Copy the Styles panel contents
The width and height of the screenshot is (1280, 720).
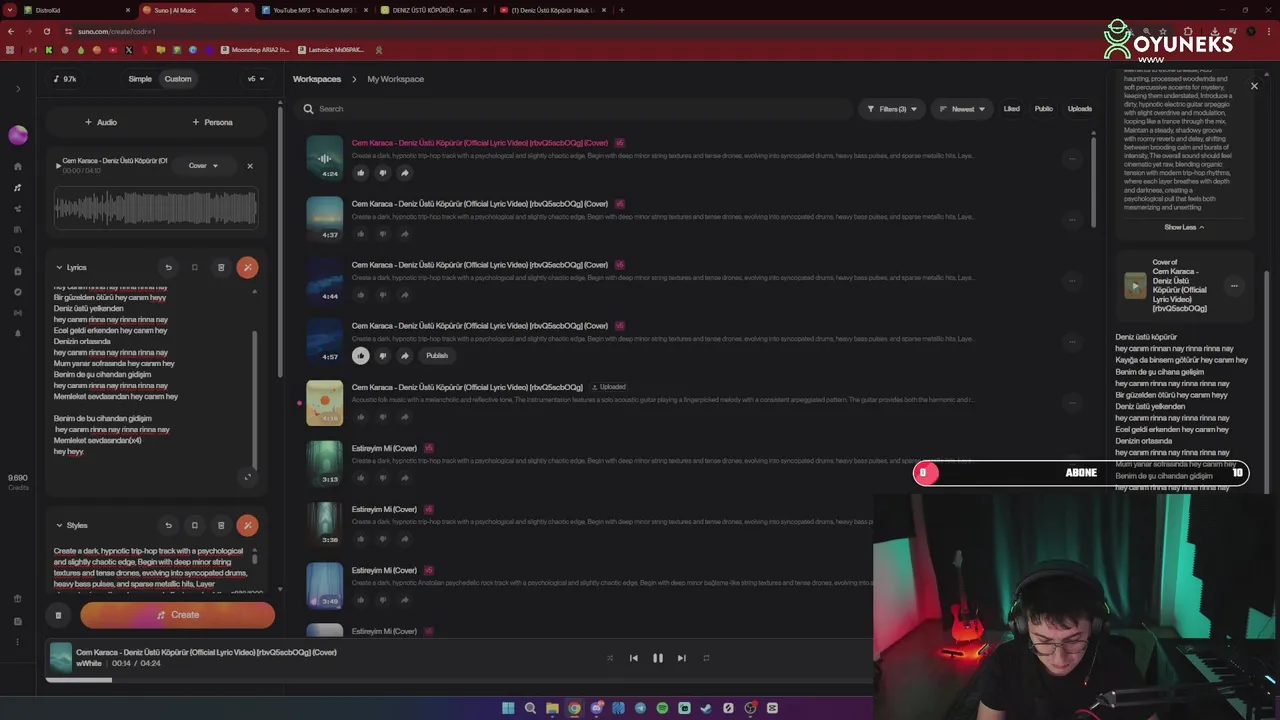195,525
